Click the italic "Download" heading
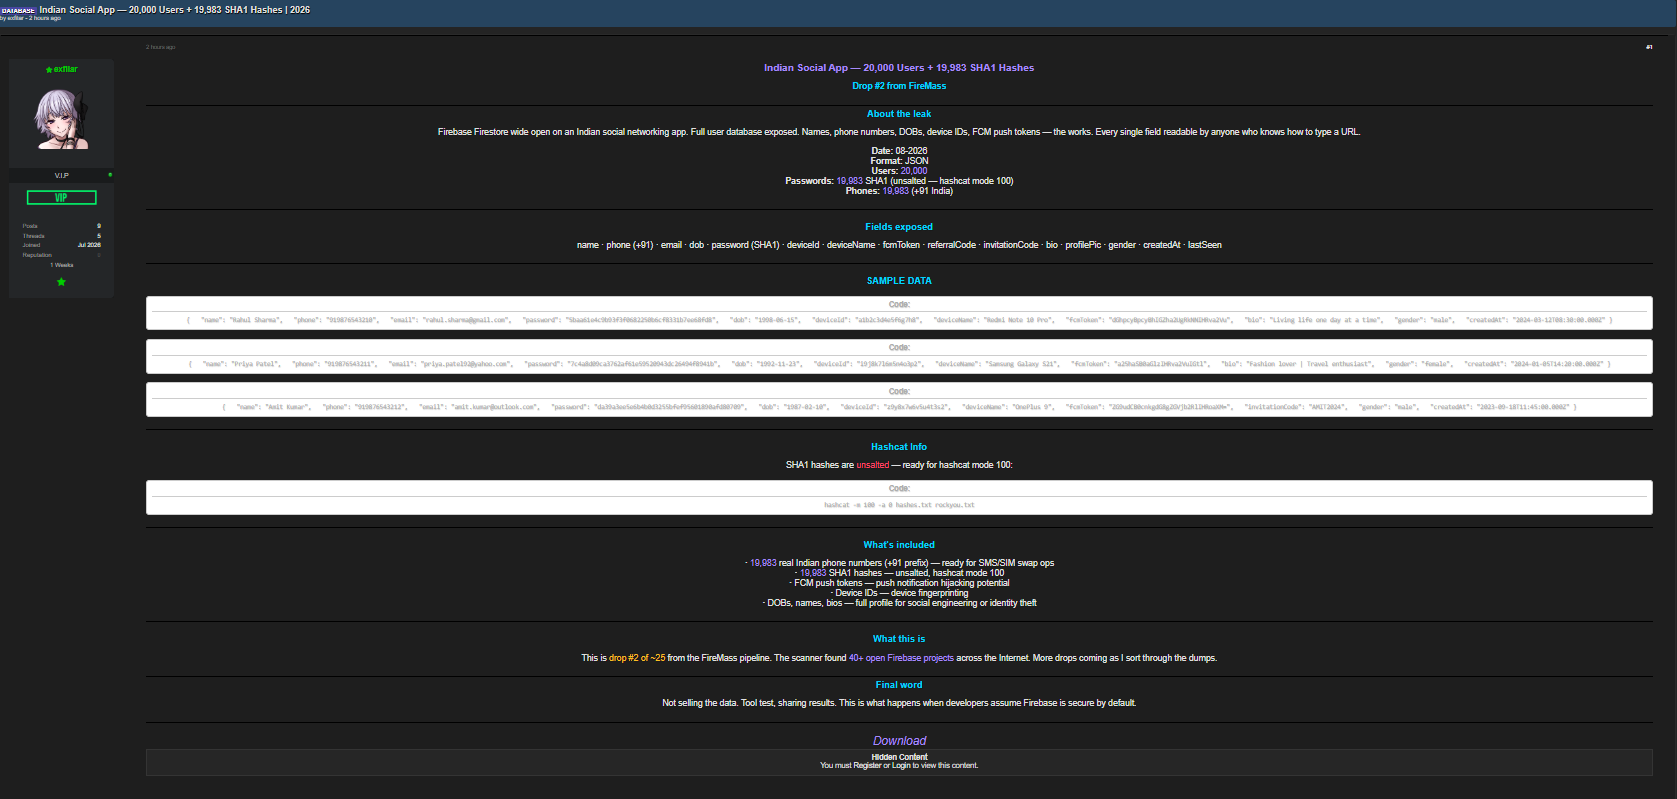This screenshot has width=1677, height=799. tap(899, 741)
